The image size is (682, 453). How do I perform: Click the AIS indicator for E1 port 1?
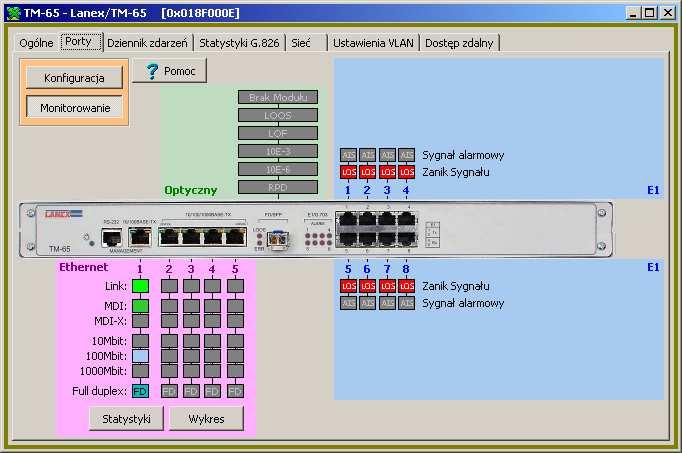pyautogui.click(x=348, y=155)
